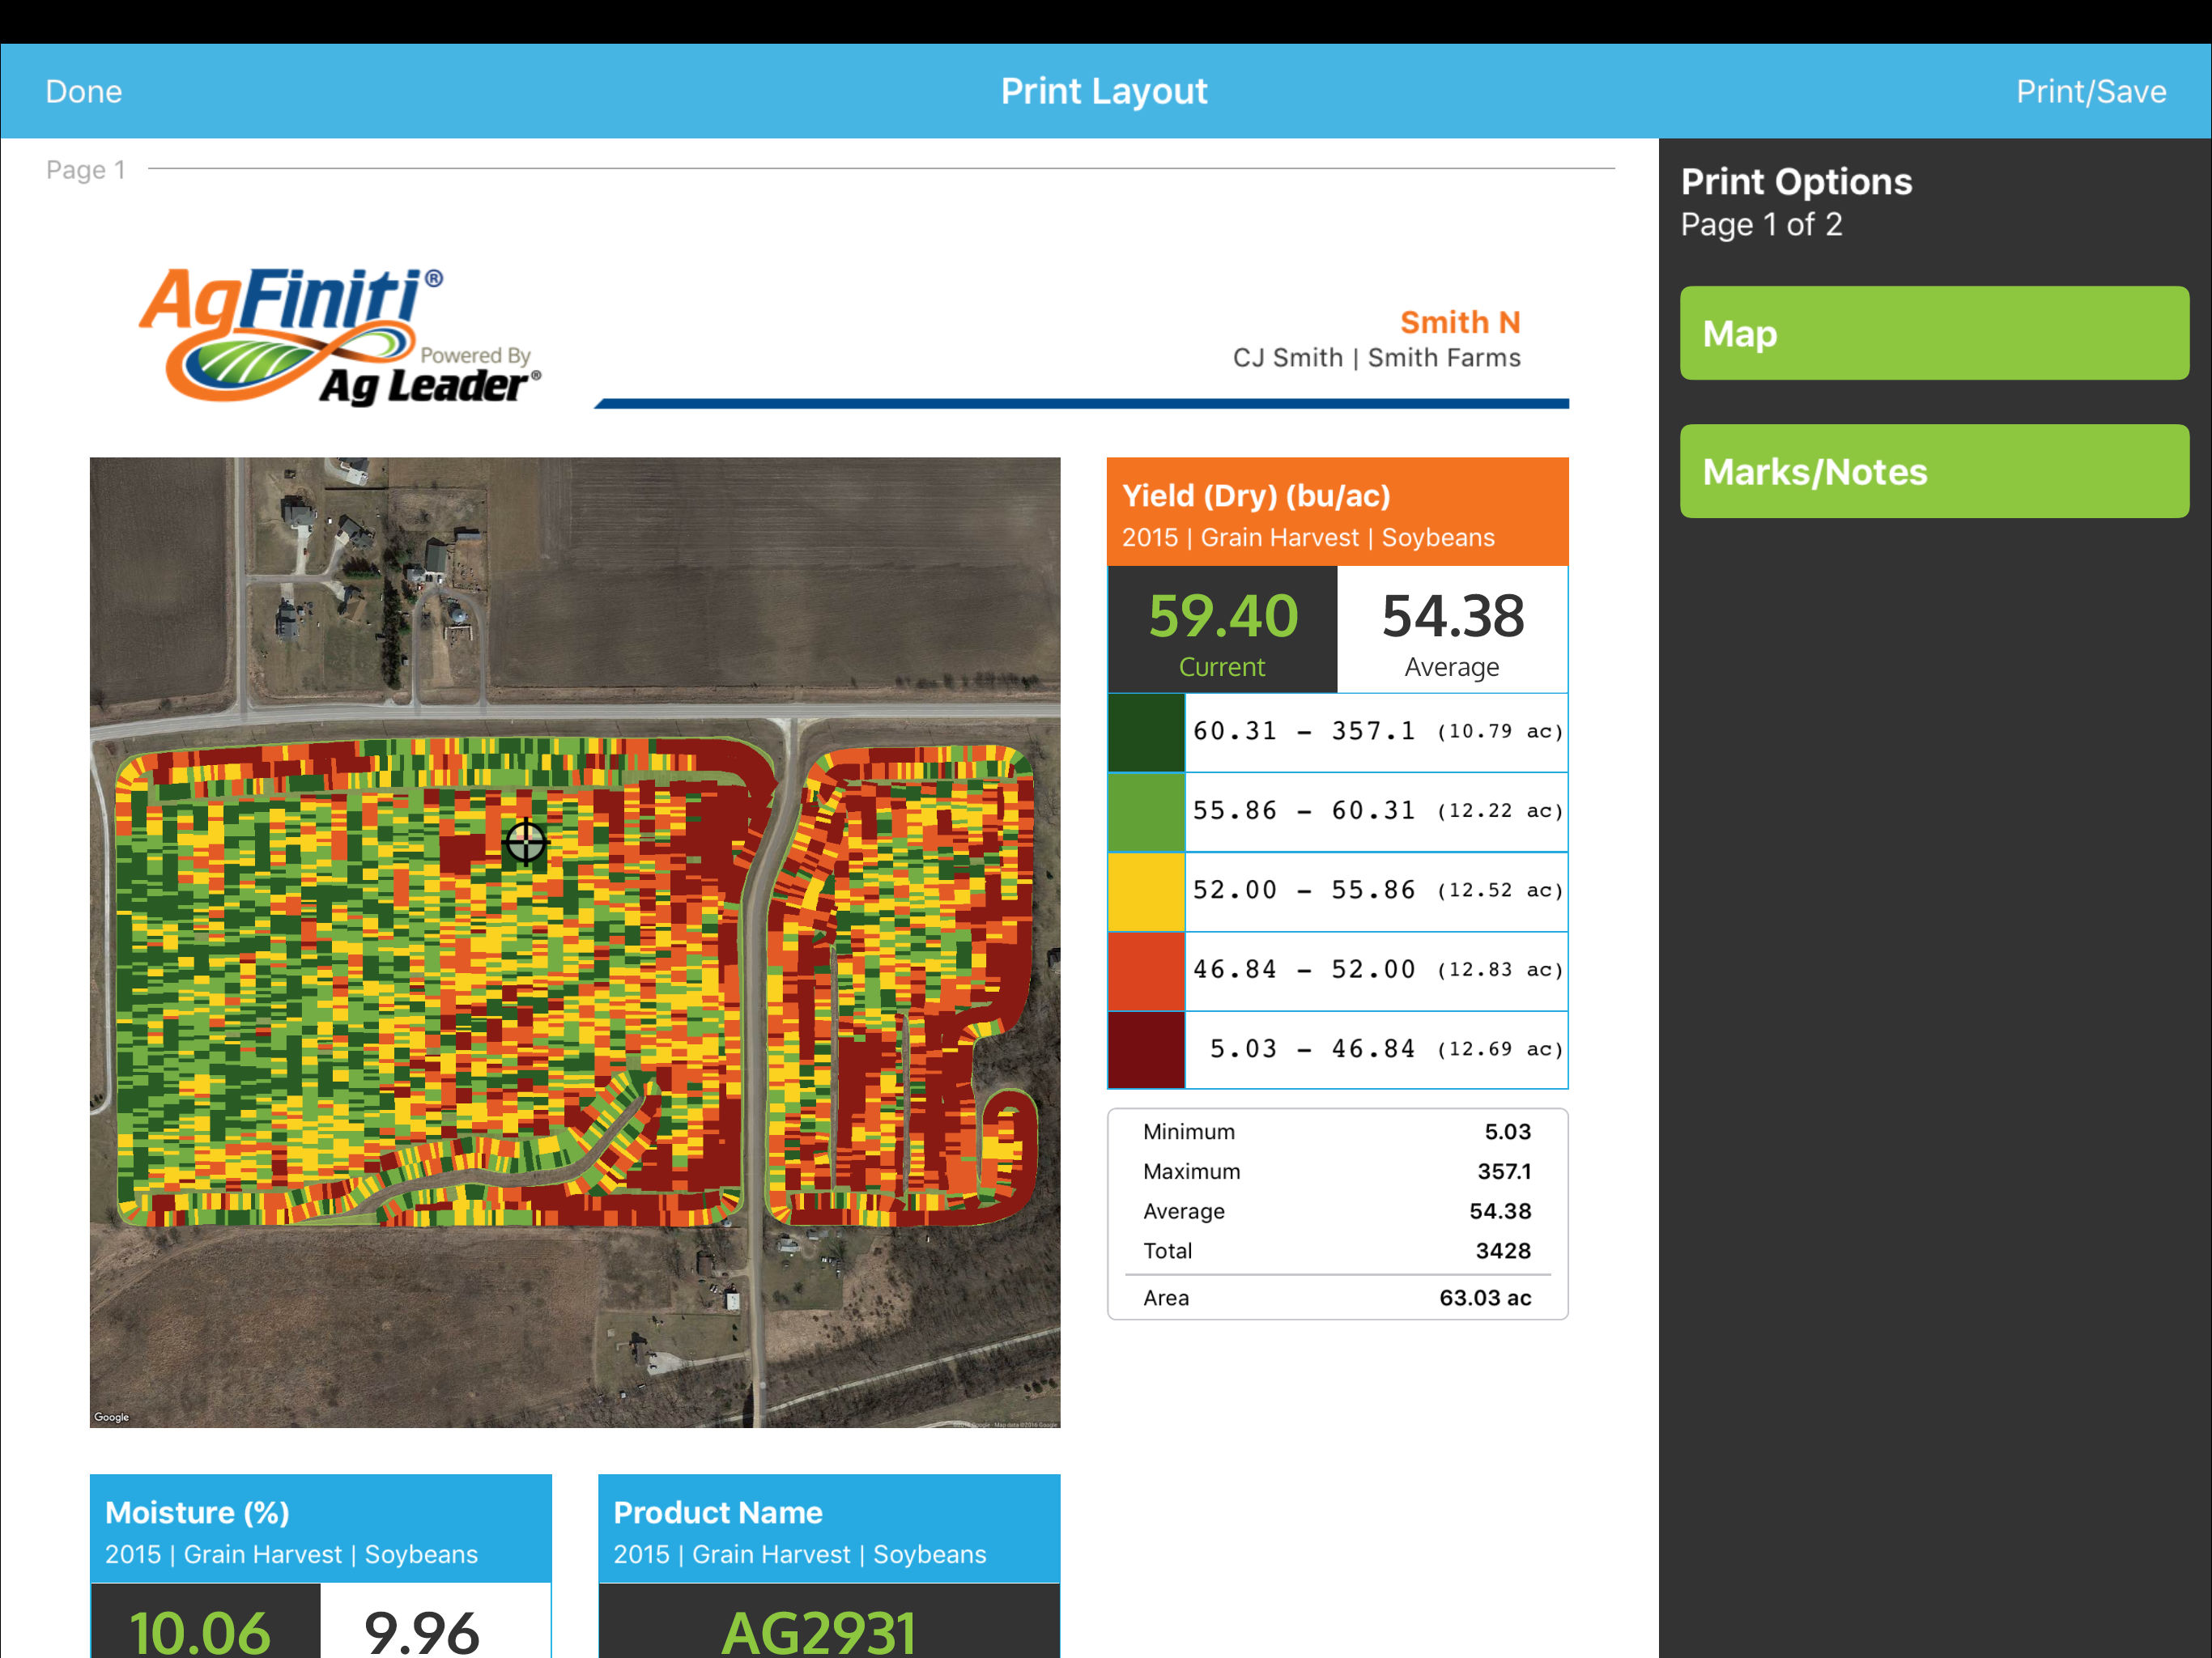
Task: Click the Product Name panel header
Action: click(x=829, y=1528)
